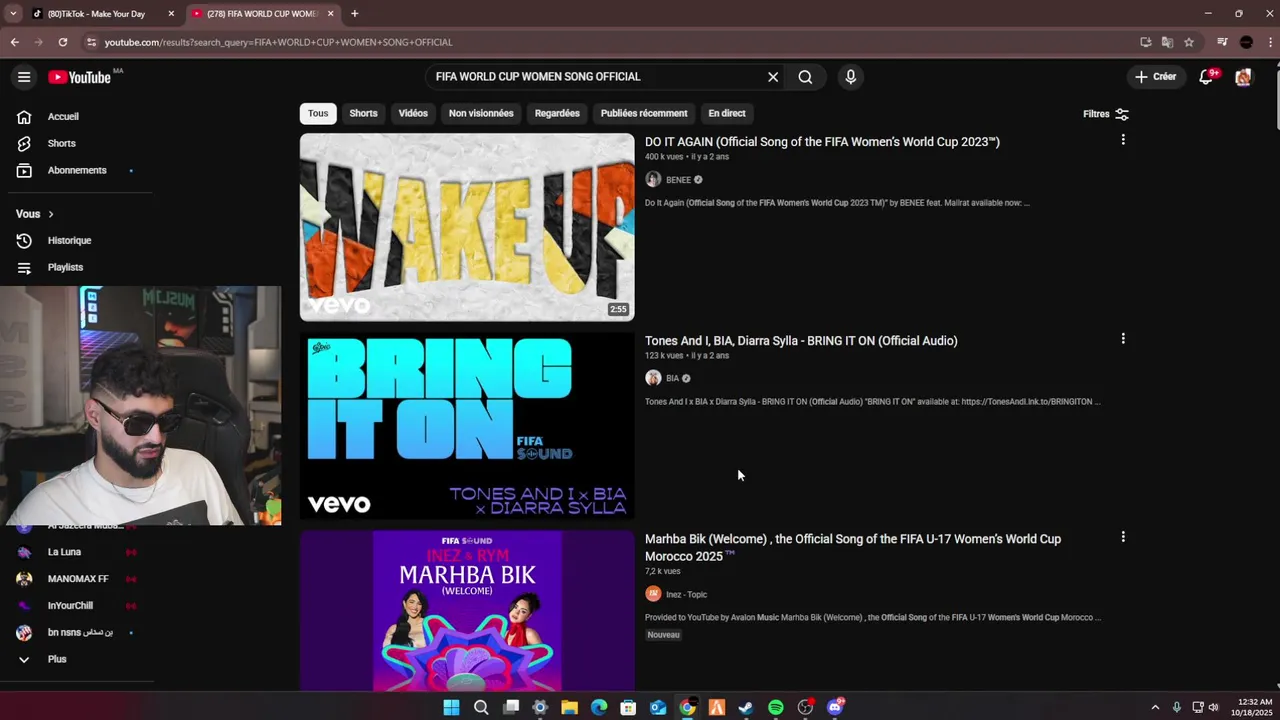Screen dimensions: 1280x720
Task: Open the Marhba Bik video thumbnail
Action: coord(467,610)
